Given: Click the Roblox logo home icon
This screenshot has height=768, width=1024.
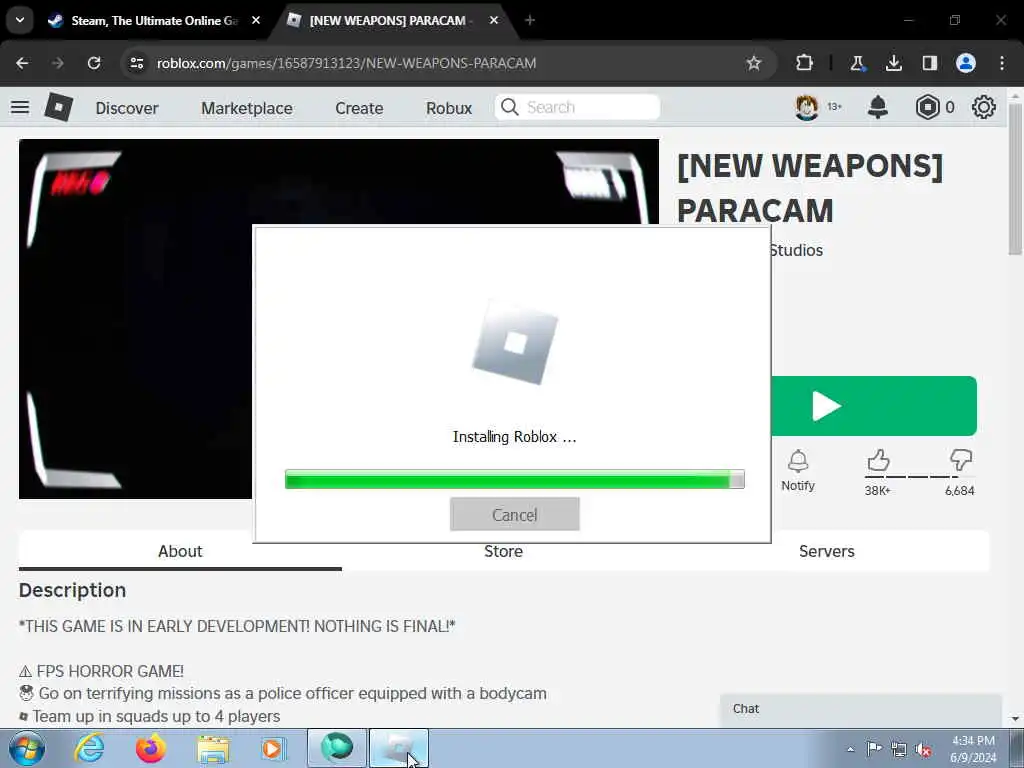Looking at the screenshot, I should [x=59, y=107].
